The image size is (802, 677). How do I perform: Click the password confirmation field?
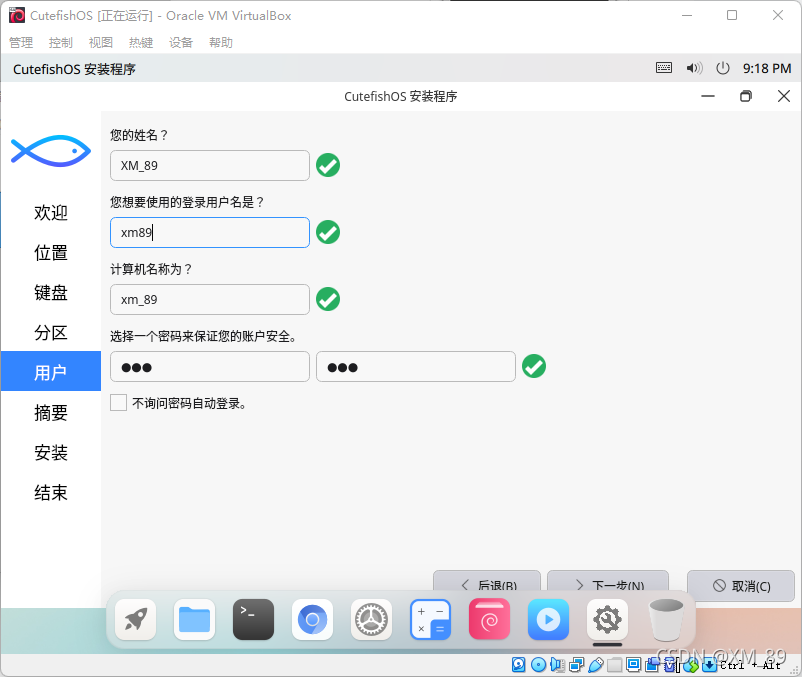click(416, 366)
